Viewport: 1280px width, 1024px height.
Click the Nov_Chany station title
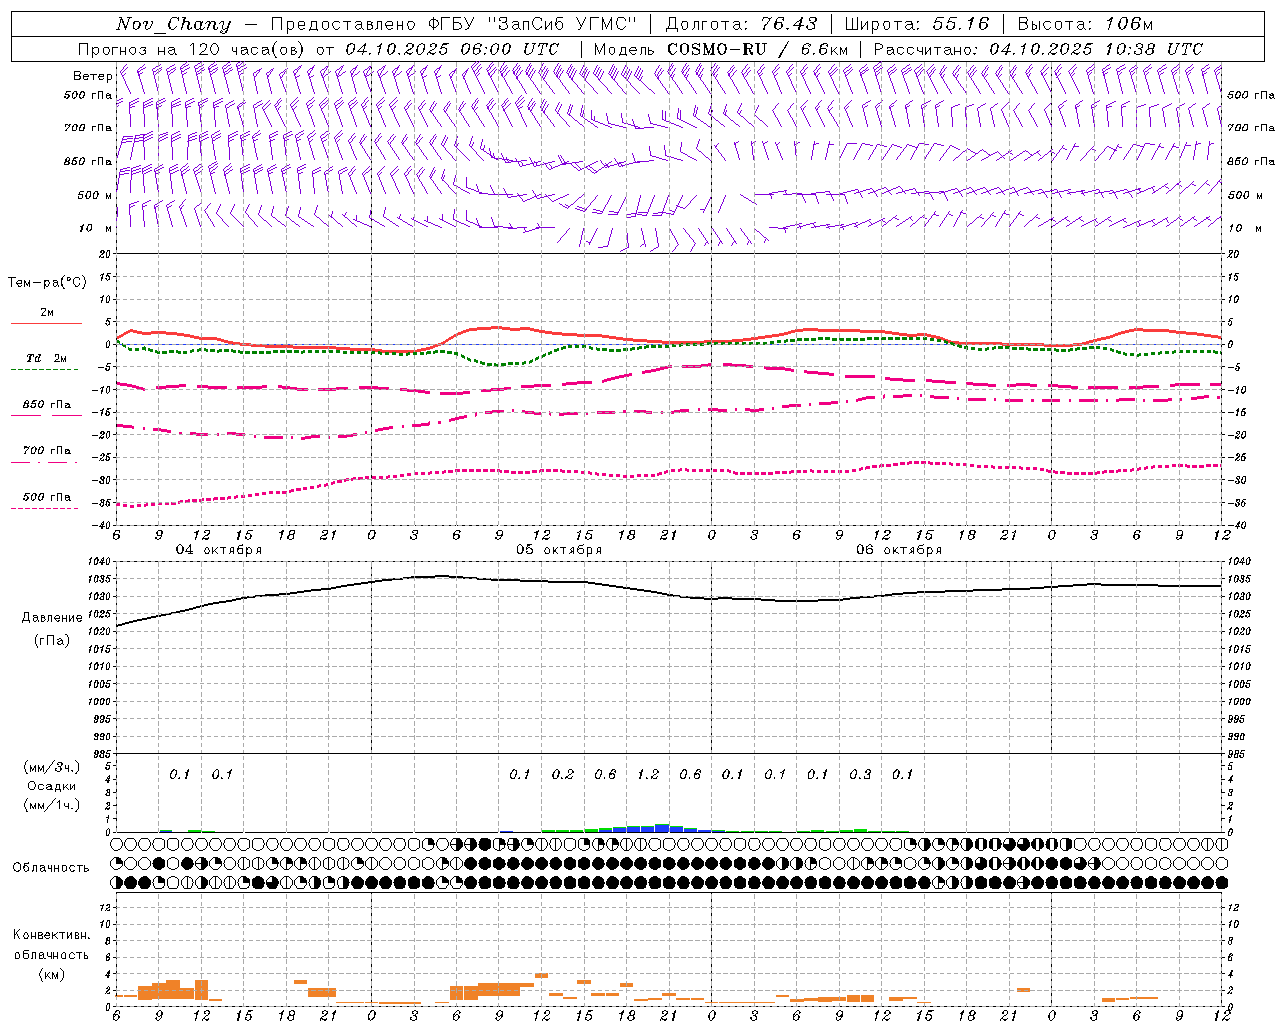click(173, 24)
